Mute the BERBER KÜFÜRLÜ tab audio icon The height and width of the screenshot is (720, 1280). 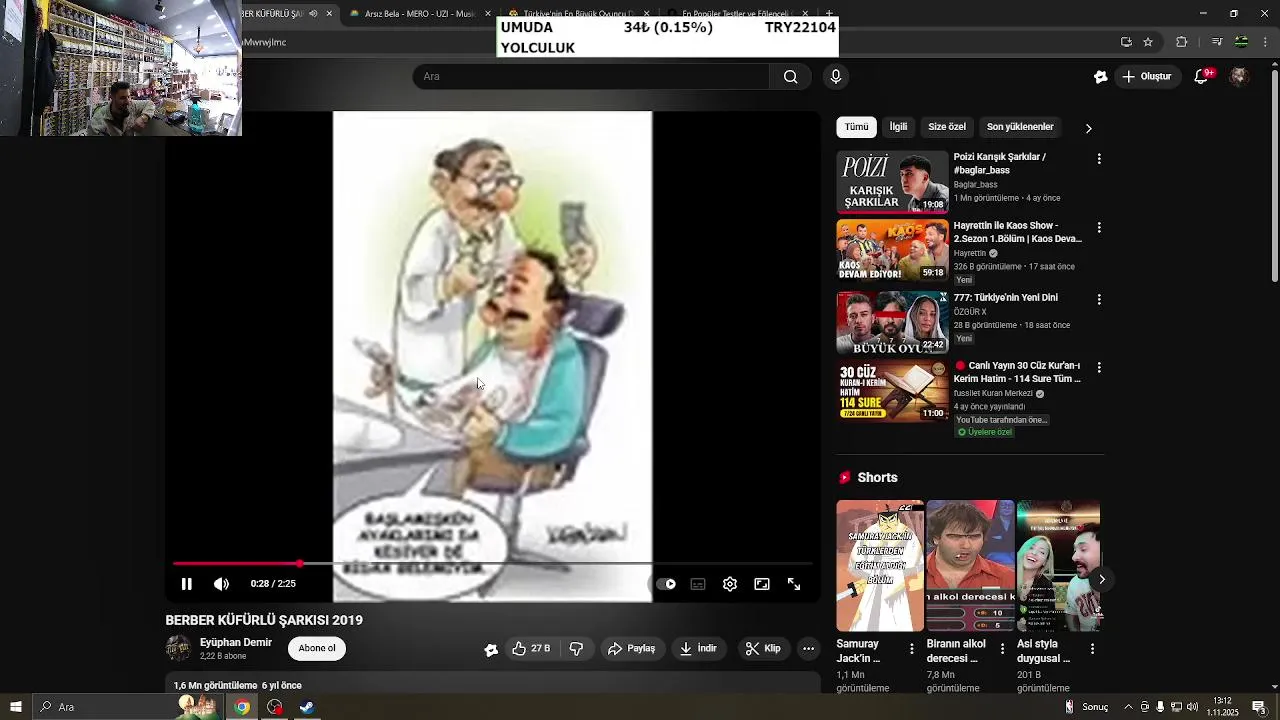[313, 14]
